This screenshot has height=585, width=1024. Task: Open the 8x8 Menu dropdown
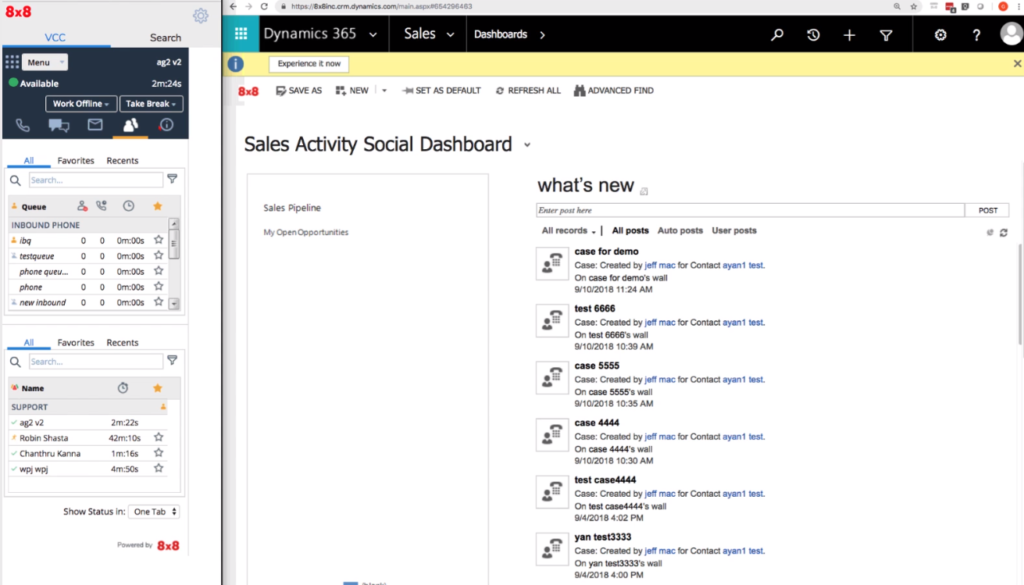pos(45,62)
